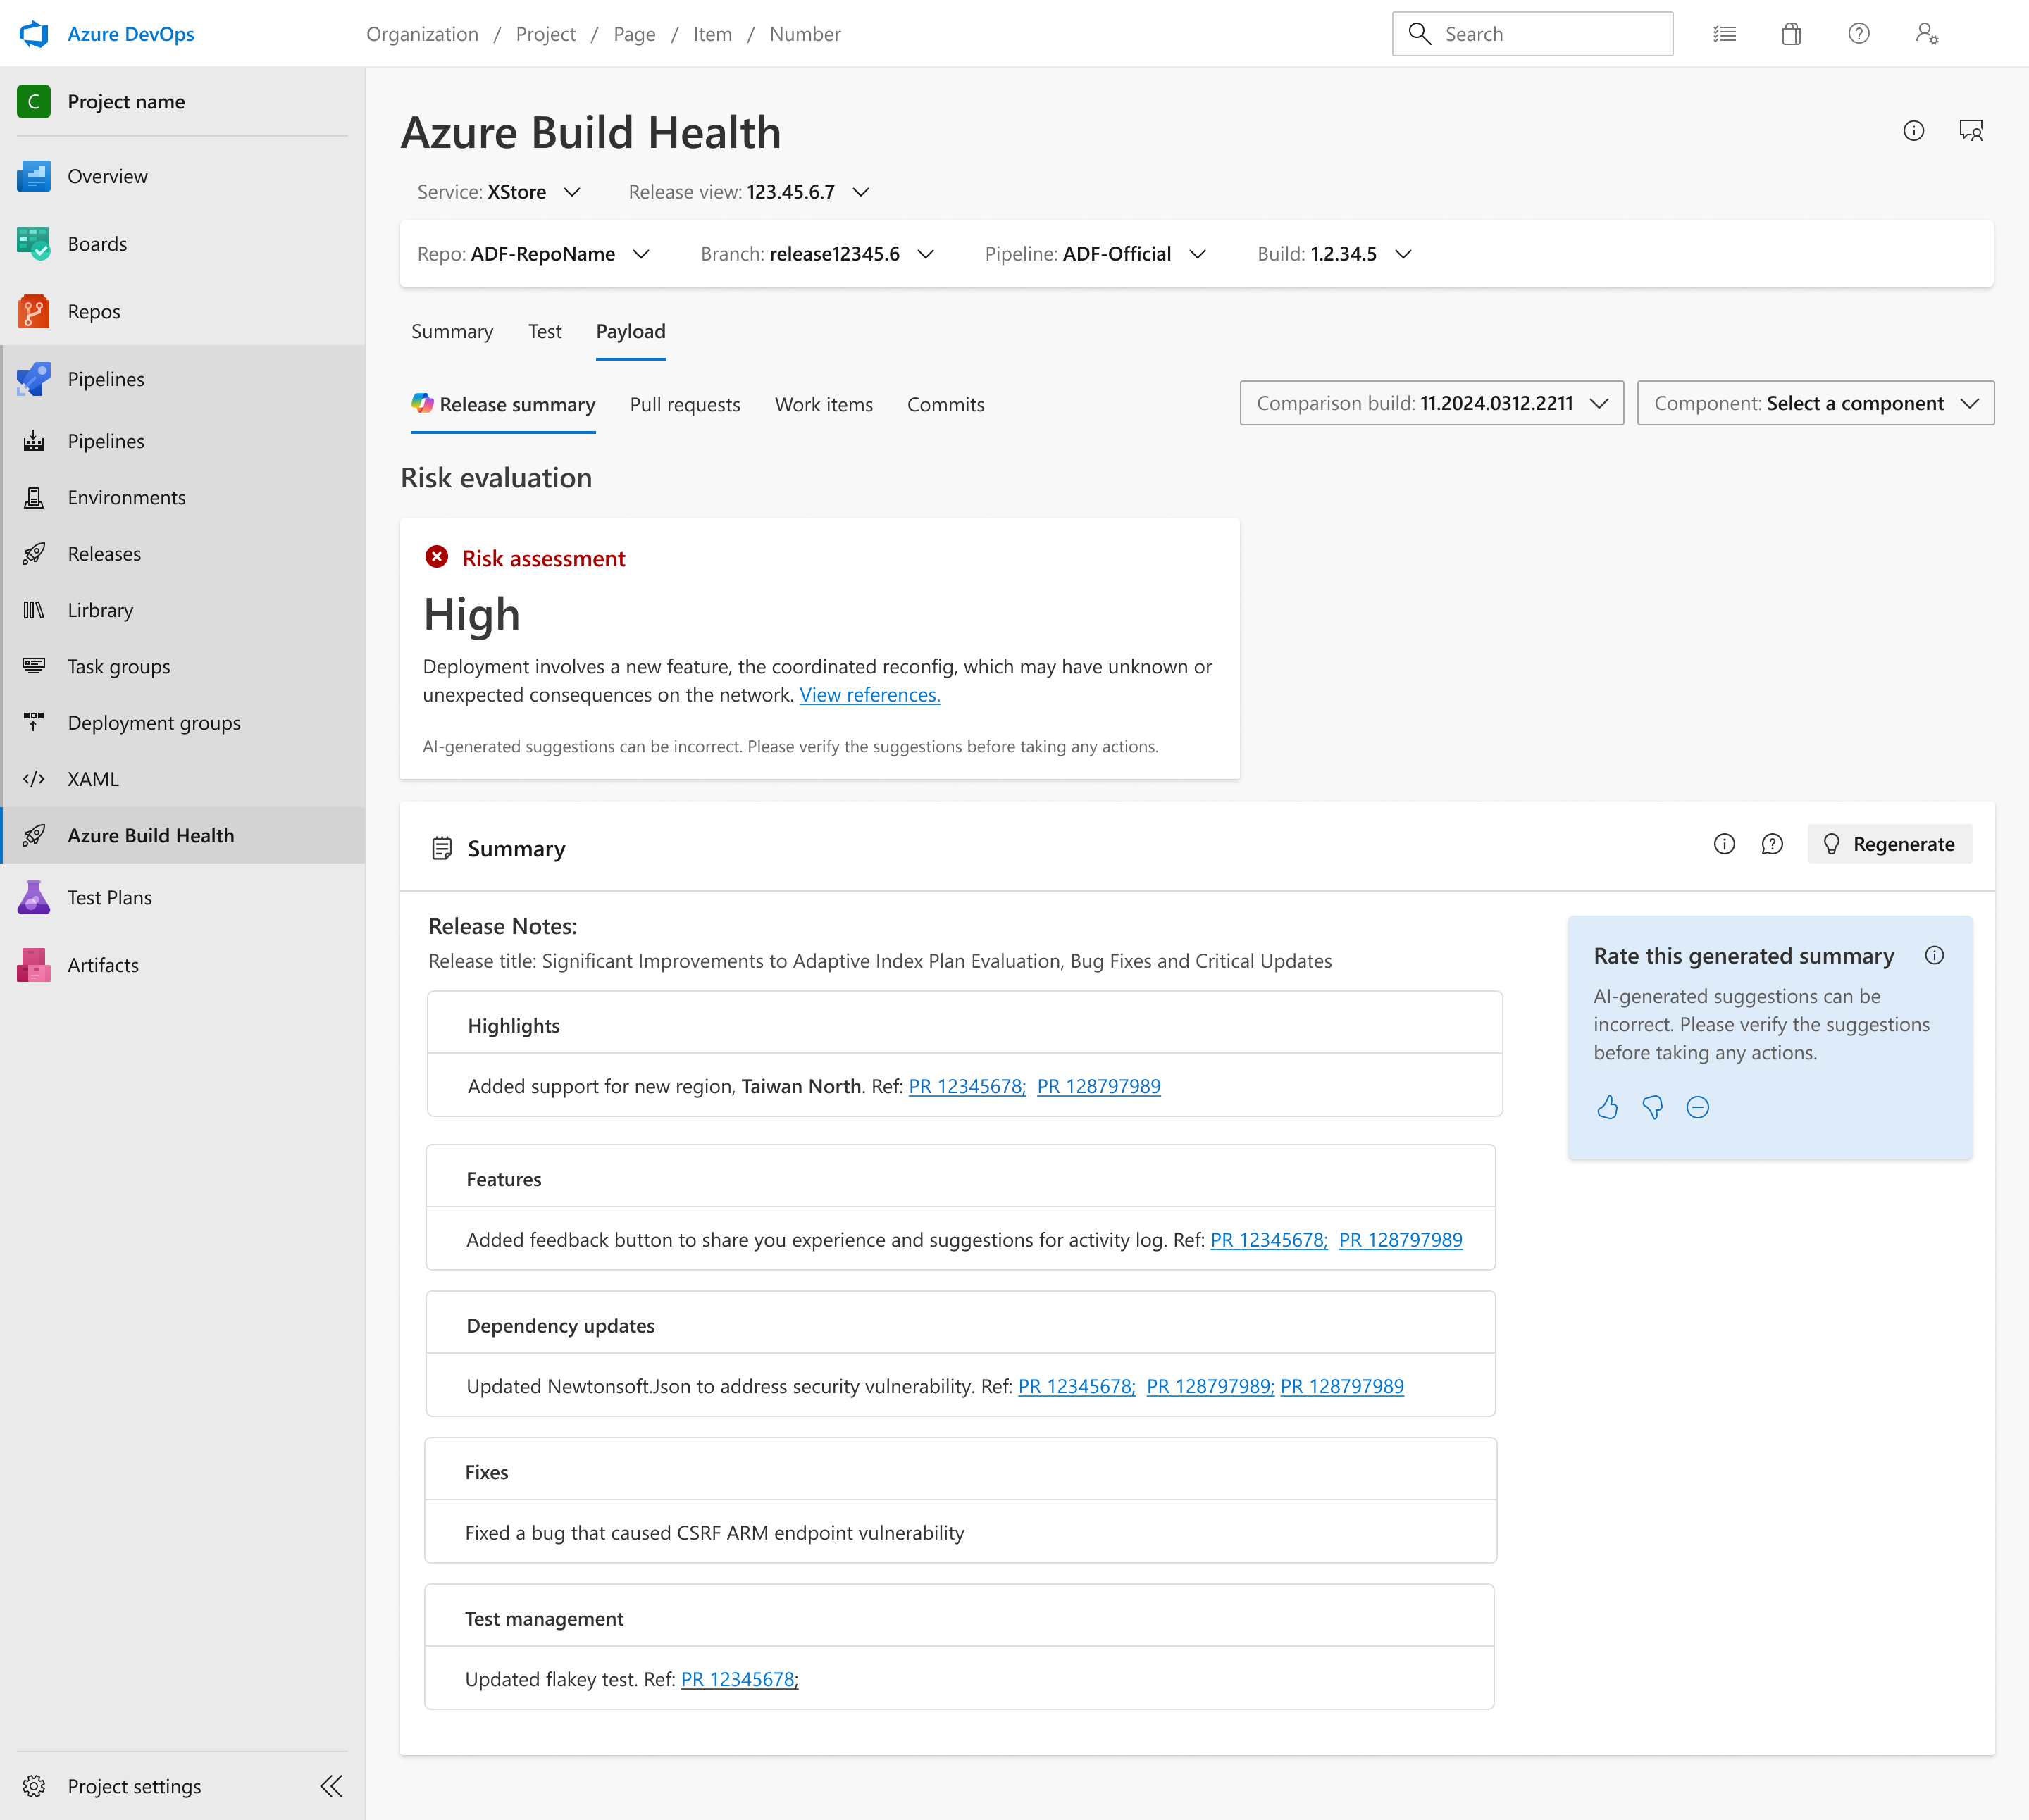Viewport: 2029px width, 1820px height.
Task: Follow the View references link
Action: (x=870, y=695)
